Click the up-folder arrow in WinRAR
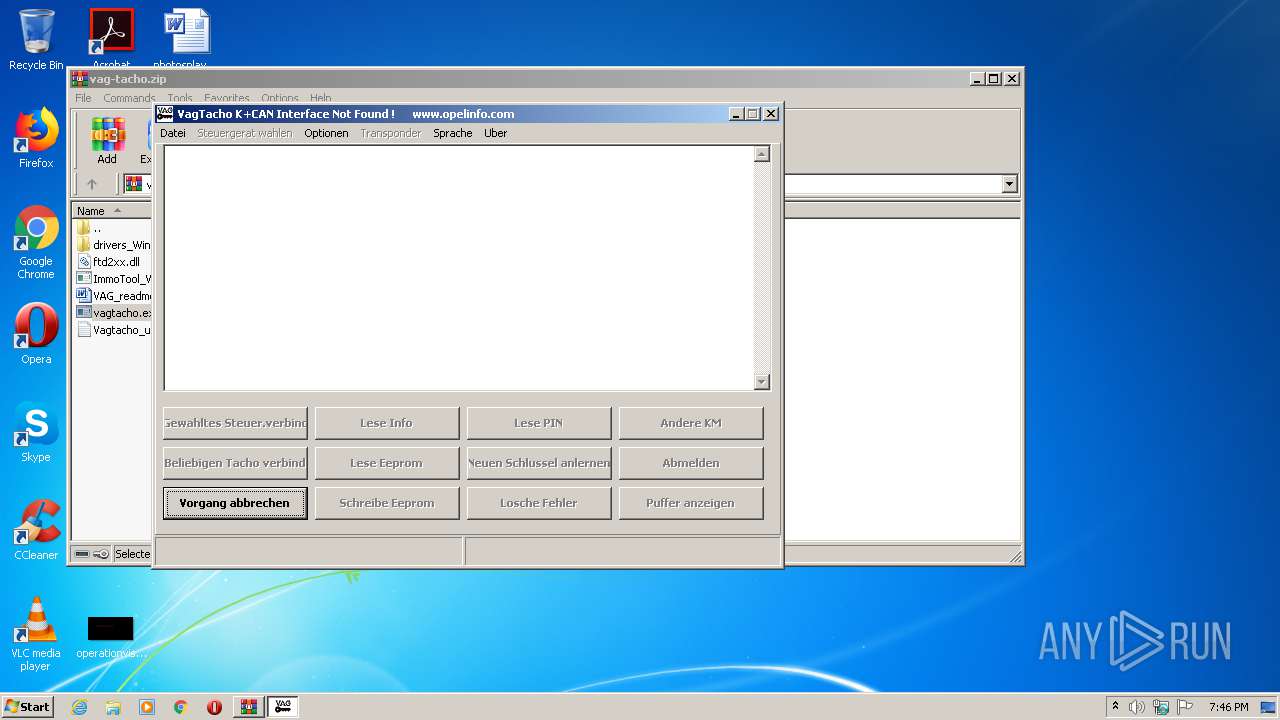 (x=92, y=184)
